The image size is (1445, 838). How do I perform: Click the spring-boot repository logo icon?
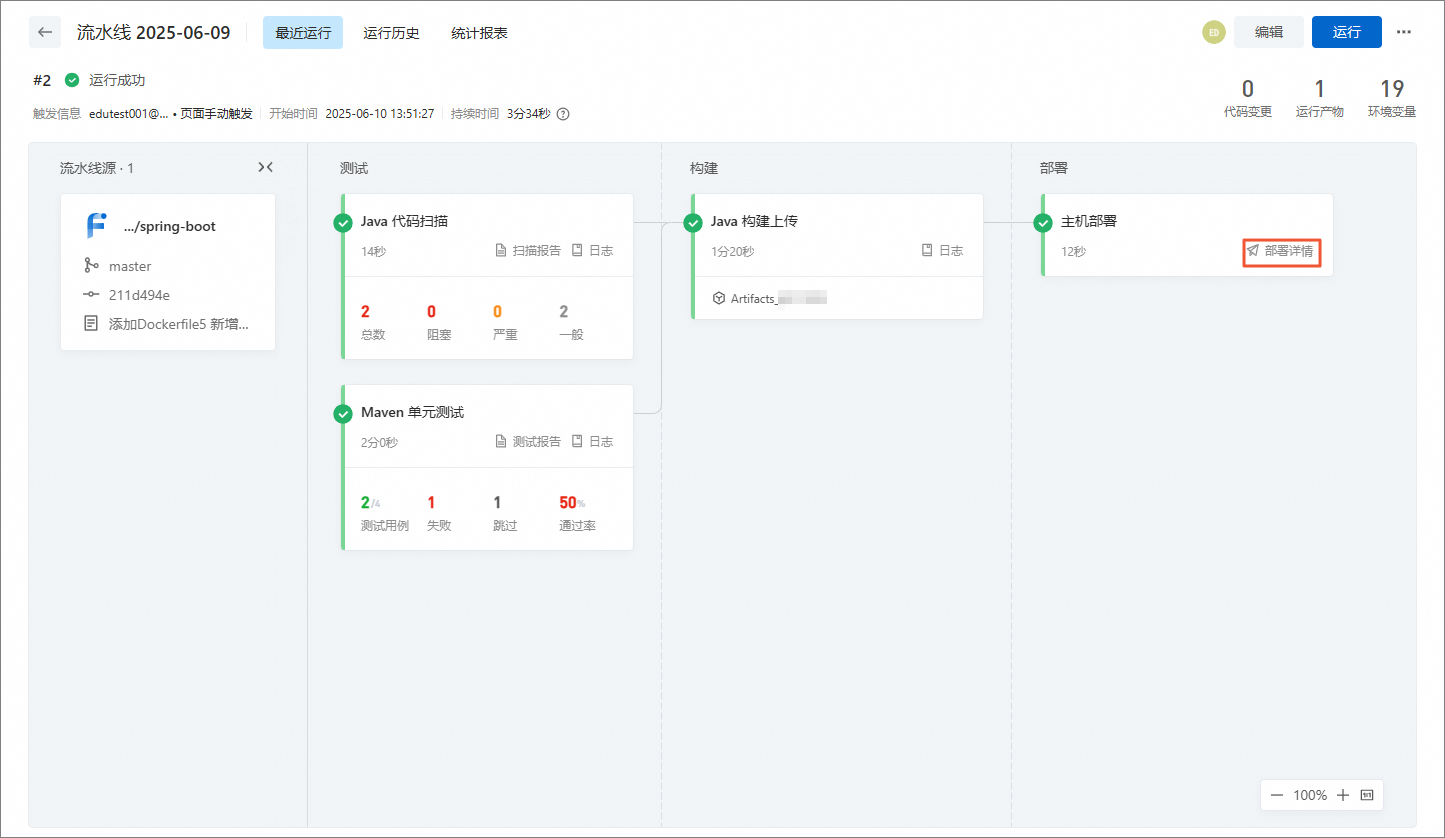coord(96,226)
